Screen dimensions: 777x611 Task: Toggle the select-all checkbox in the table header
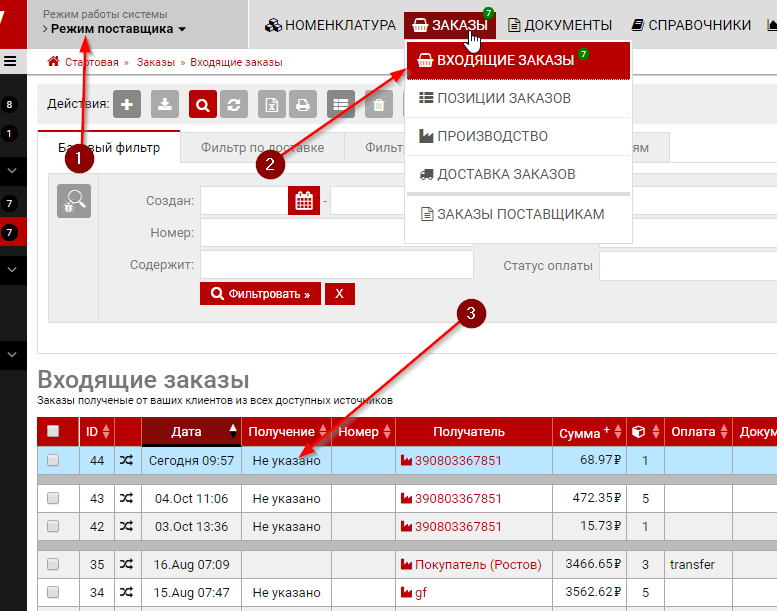pos(53,432)
